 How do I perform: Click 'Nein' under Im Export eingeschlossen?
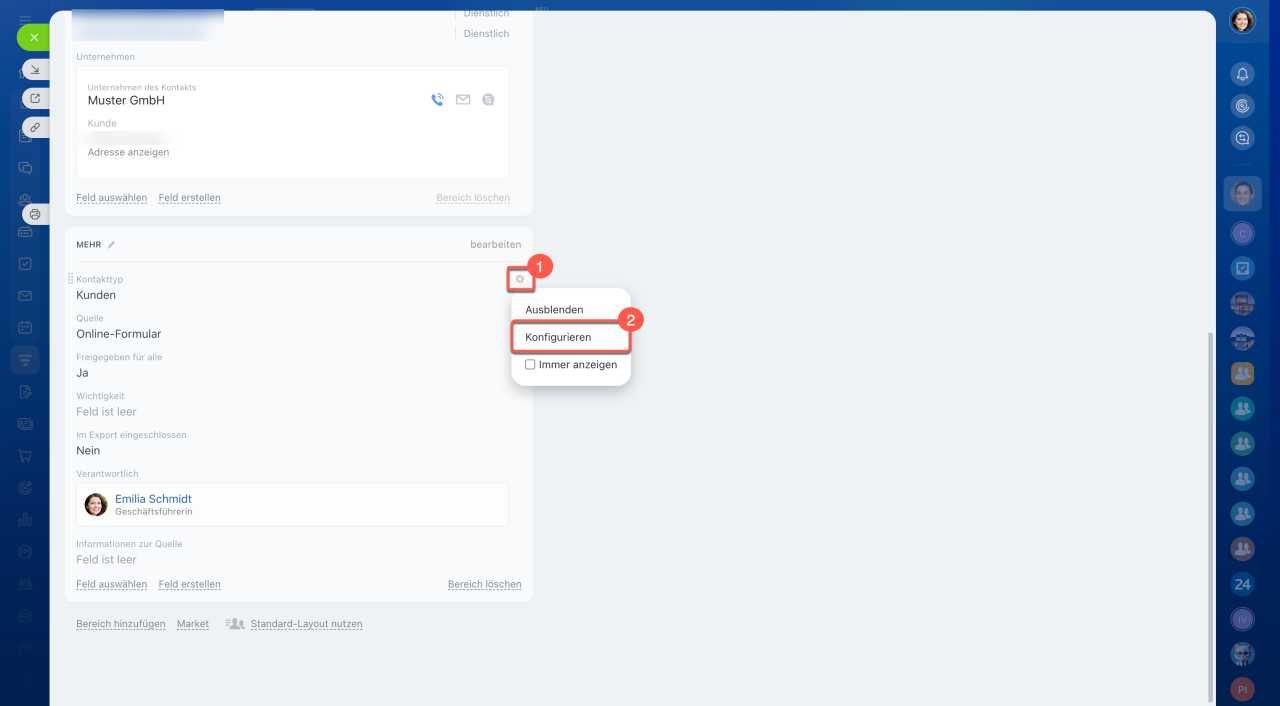click(x=88, y=451)
